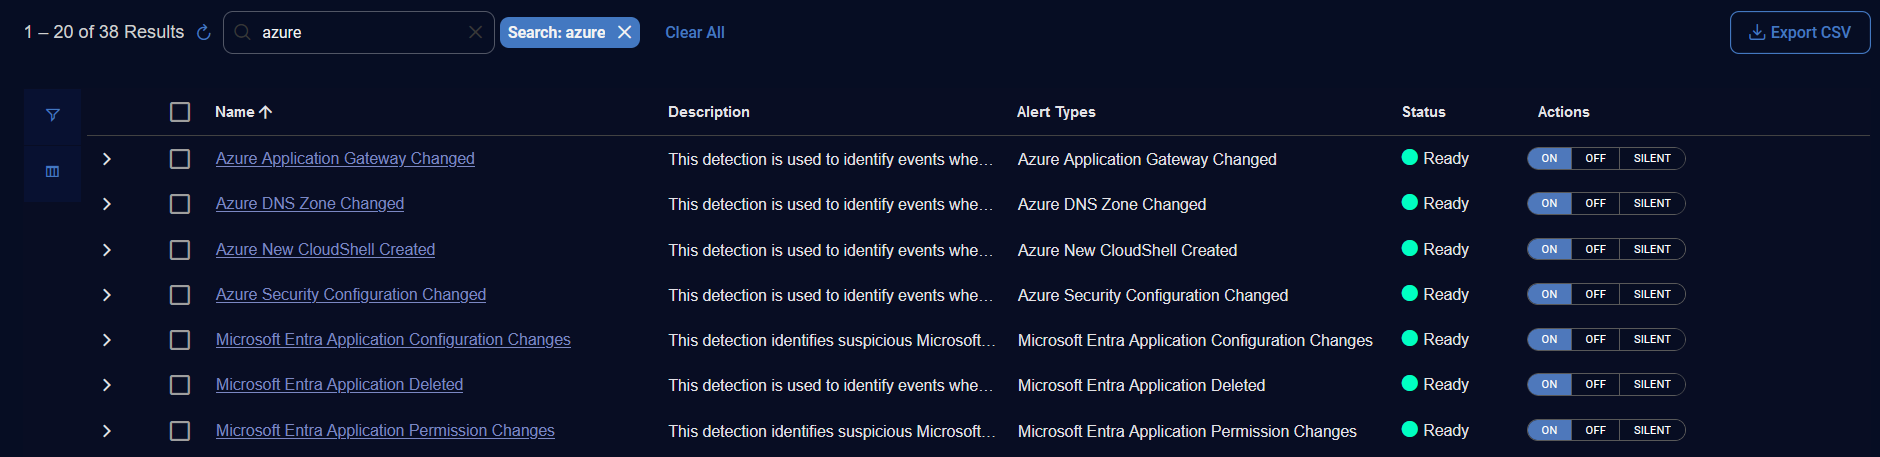Sort by the Name column arrow
This screenshot has height=457, width=1880.
(x=266, y=112)
